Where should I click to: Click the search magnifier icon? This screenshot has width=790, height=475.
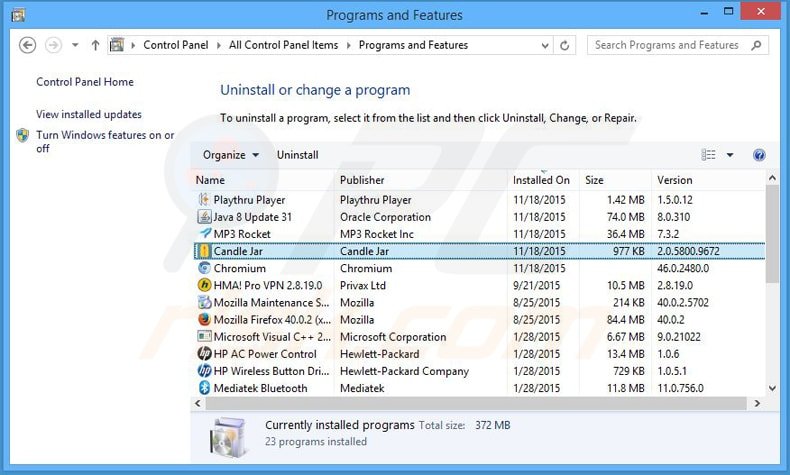(756, 45)
